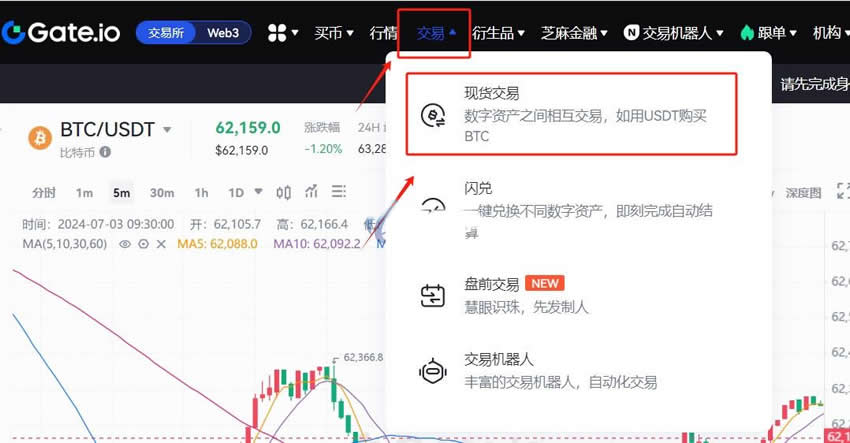Screen dimensions: 850x443
Task: Click the chart list settings icon
Action: click(x=339, y=191)
